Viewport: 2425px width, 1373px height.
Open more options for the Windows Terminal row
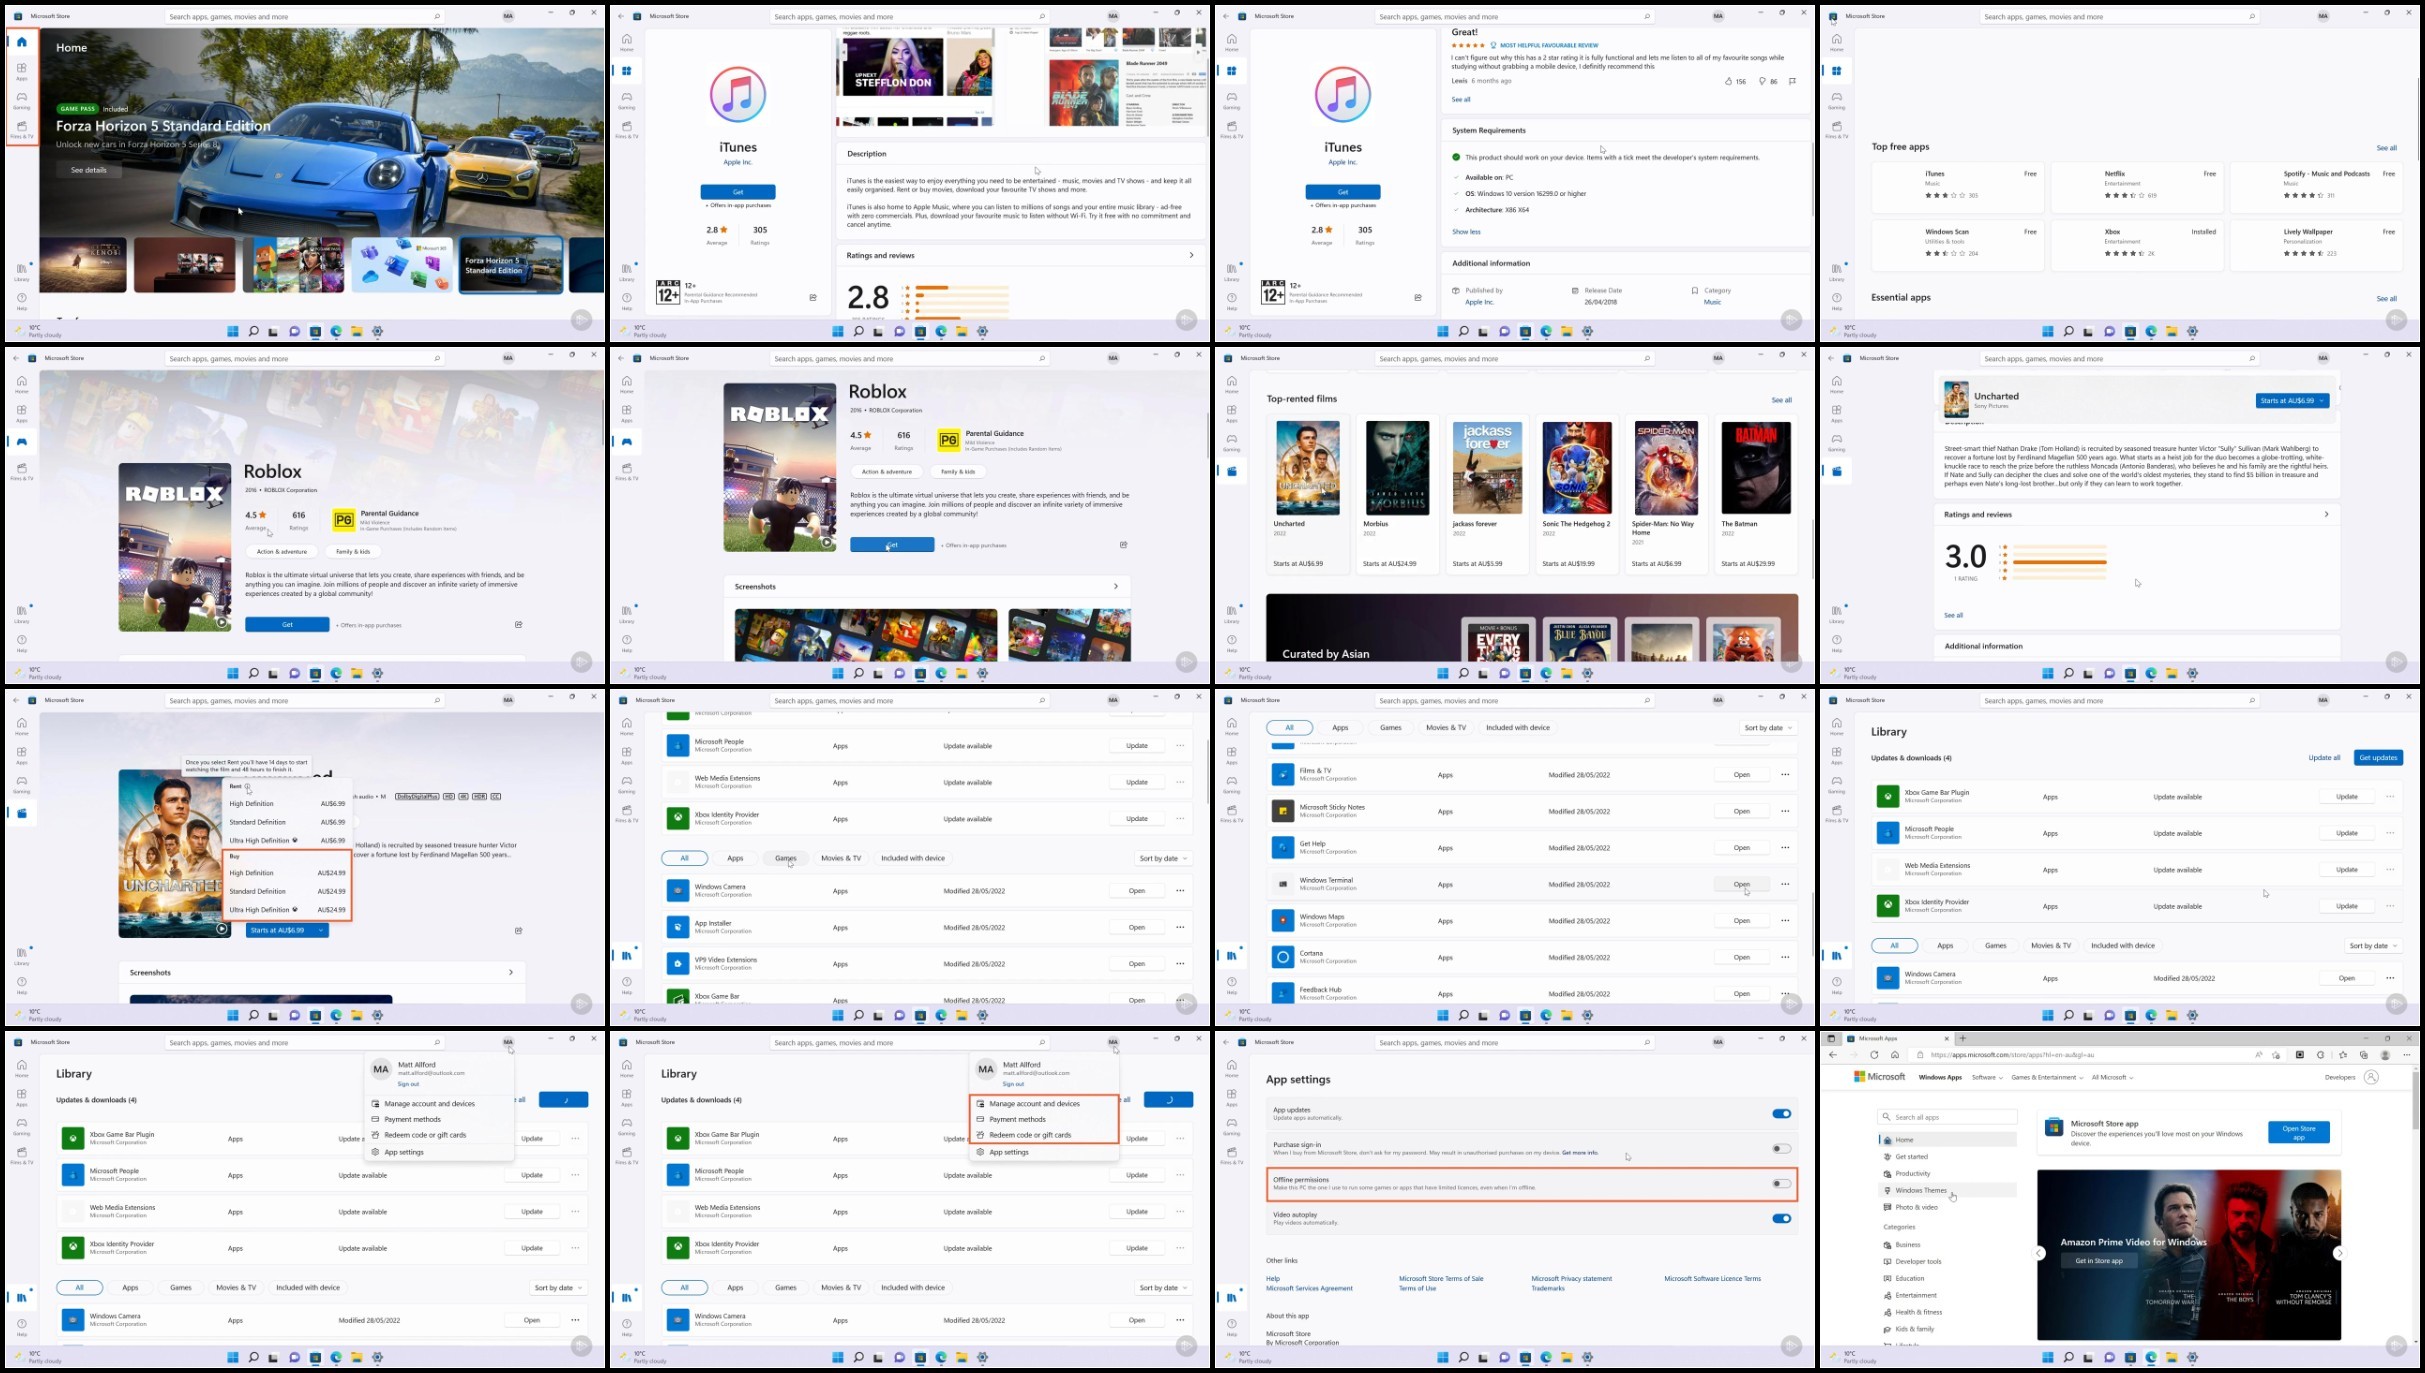(x=1785, y=884)
